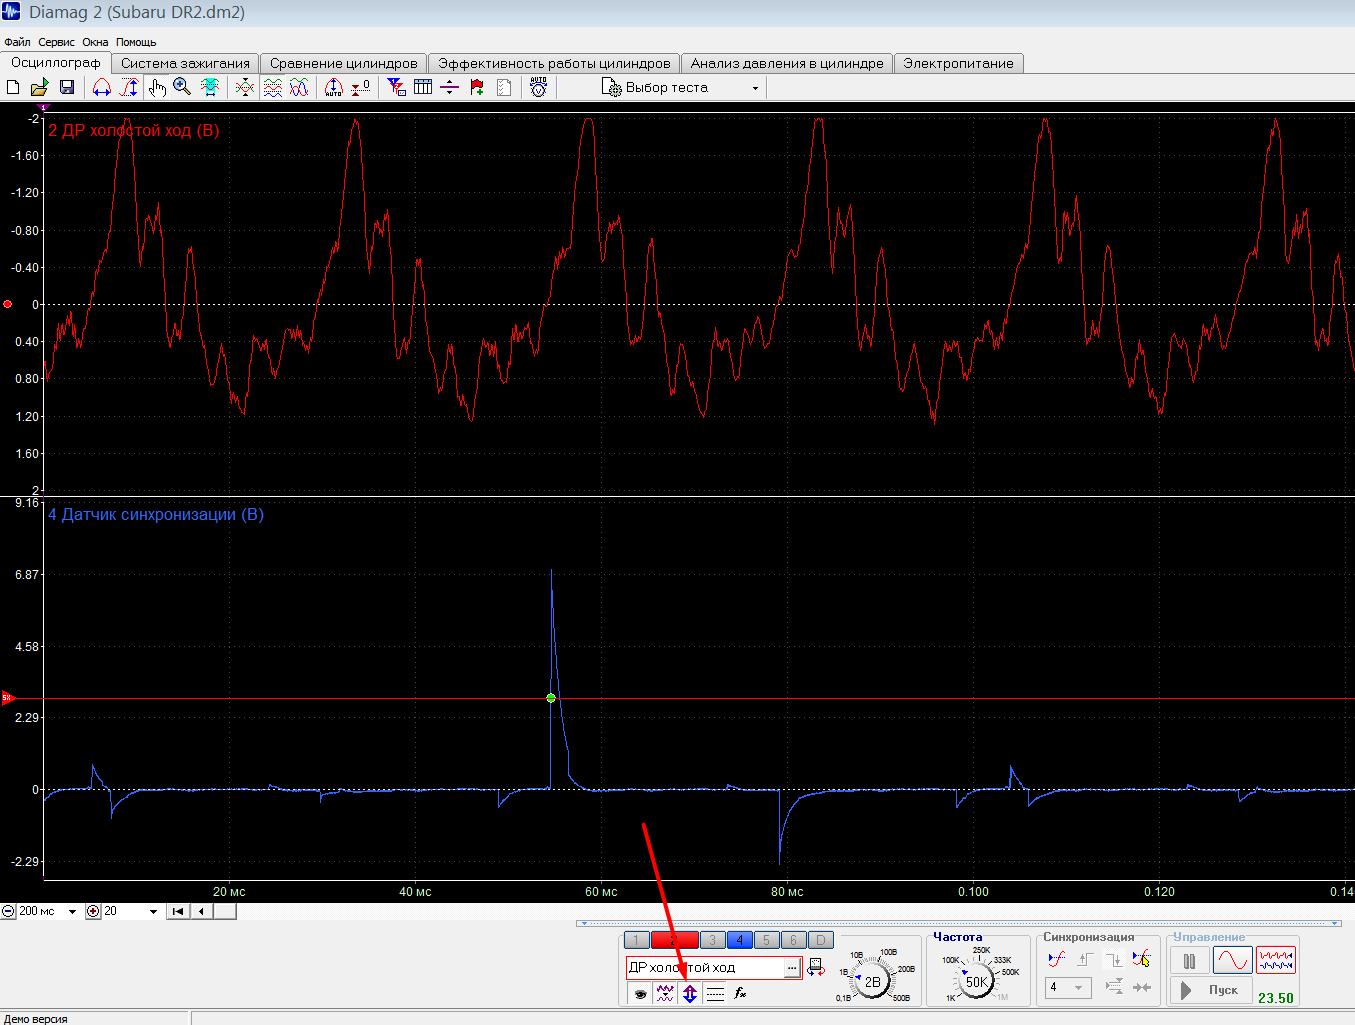Click the Пуск start button
The width and height of the screenshot is (1355, 1025).
pos(1211,990)
